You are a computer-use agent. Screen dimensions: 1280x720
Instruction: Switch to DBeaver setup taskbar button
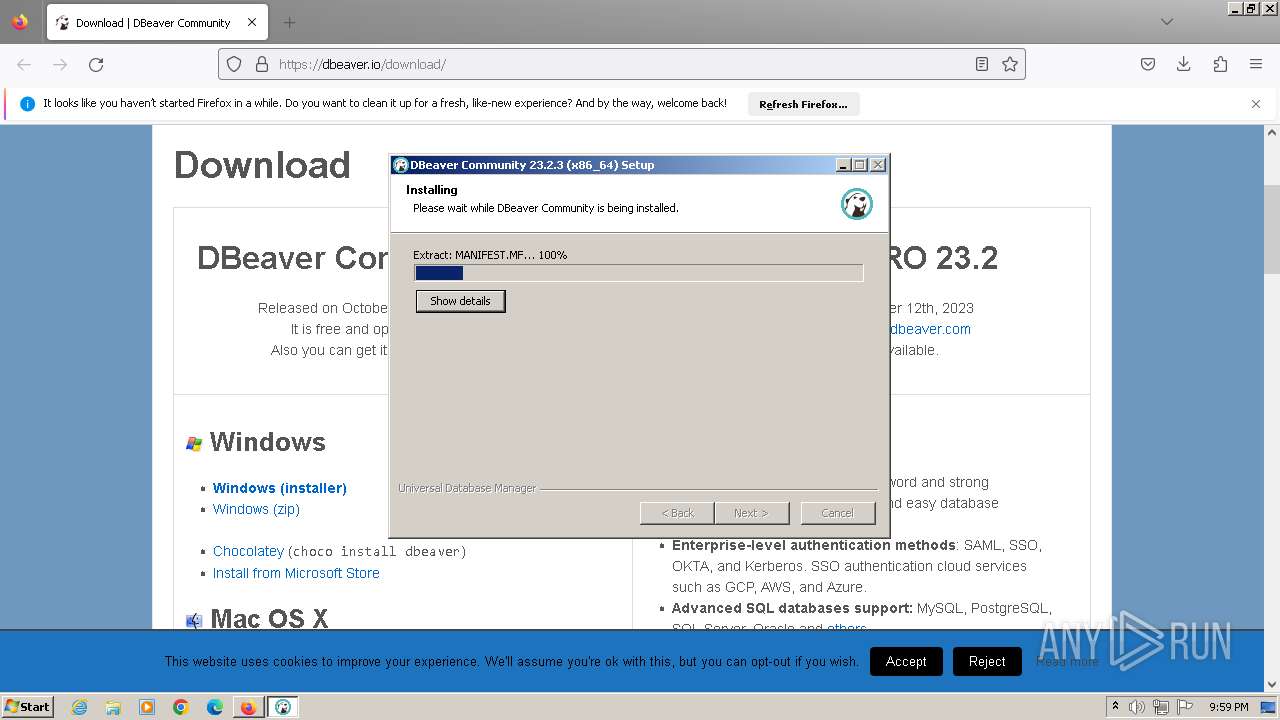[283, 707]
